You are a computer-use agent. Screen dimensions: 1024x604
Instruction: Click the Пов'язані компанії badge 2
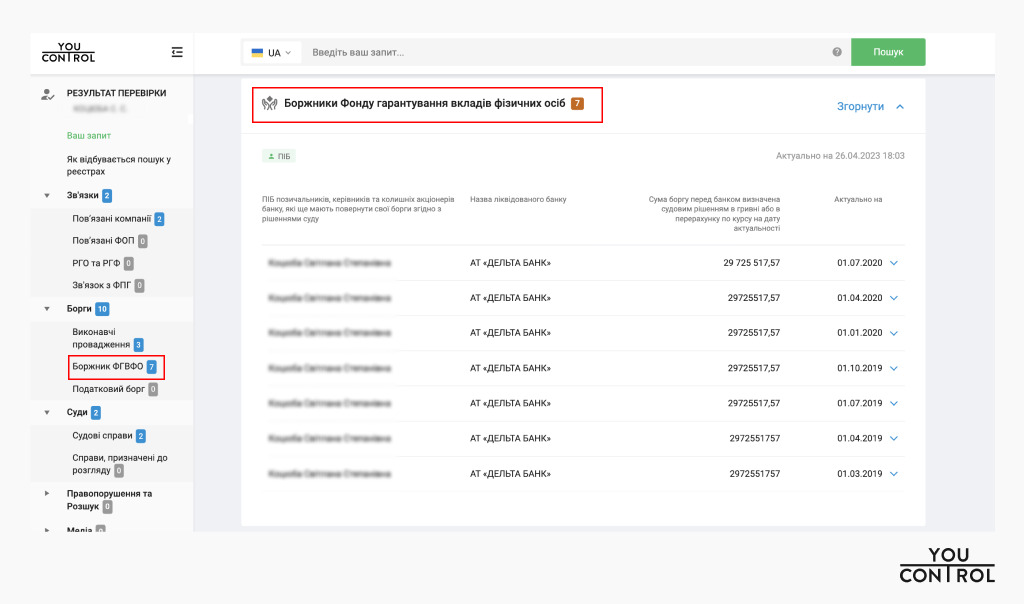pyautogui.click(x=159, y=219)
